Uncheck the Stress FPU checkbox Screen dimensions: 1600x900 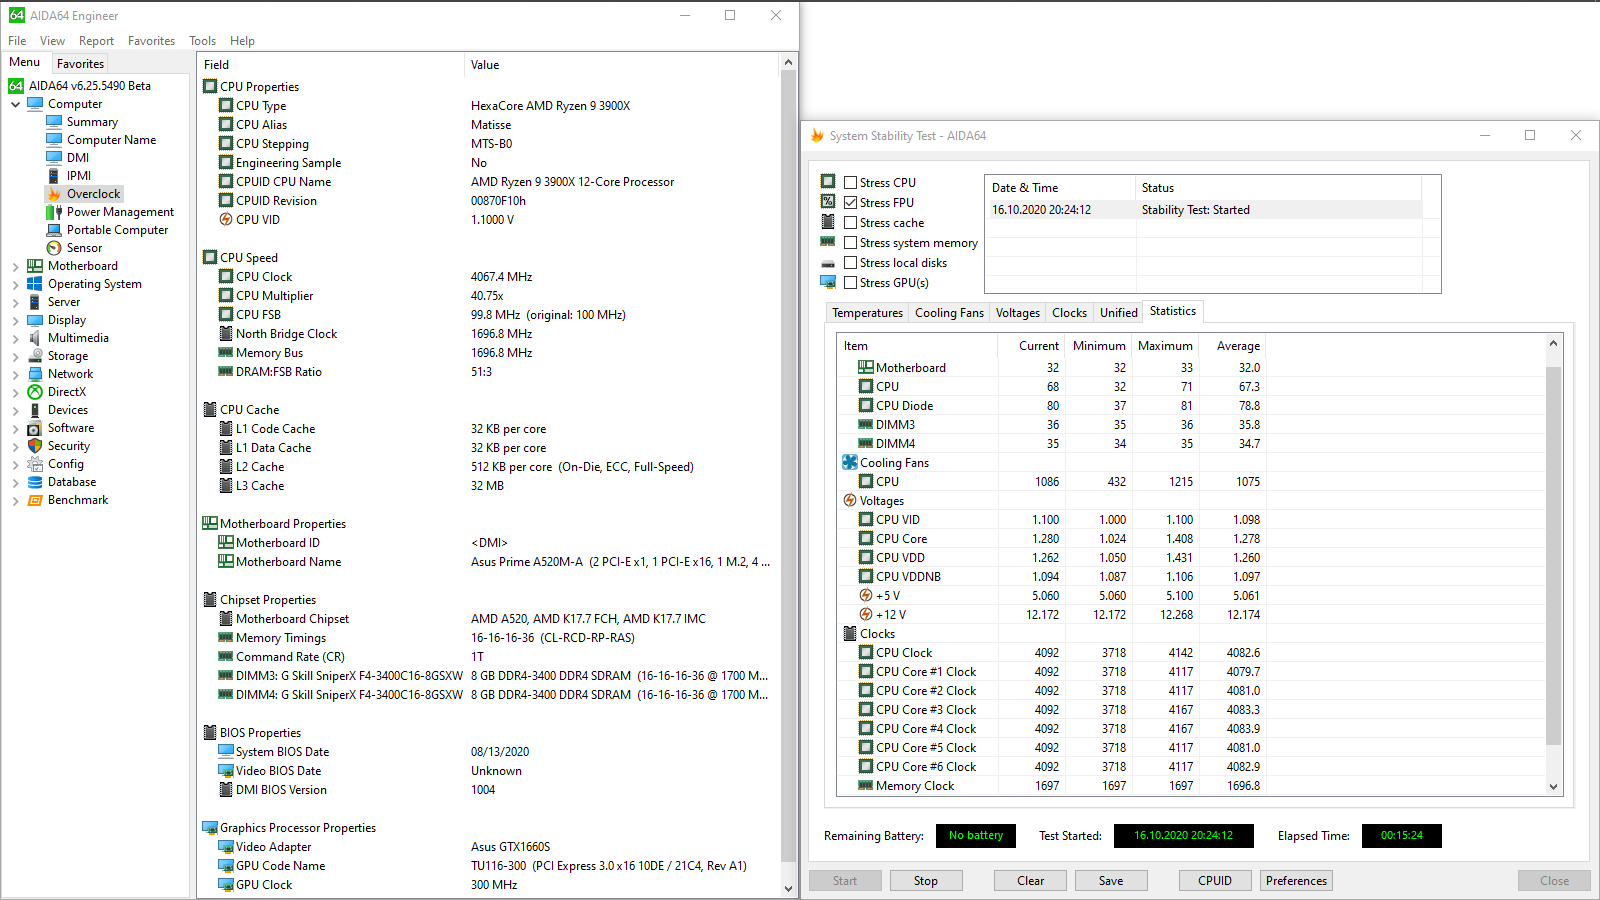coord(851,203)
